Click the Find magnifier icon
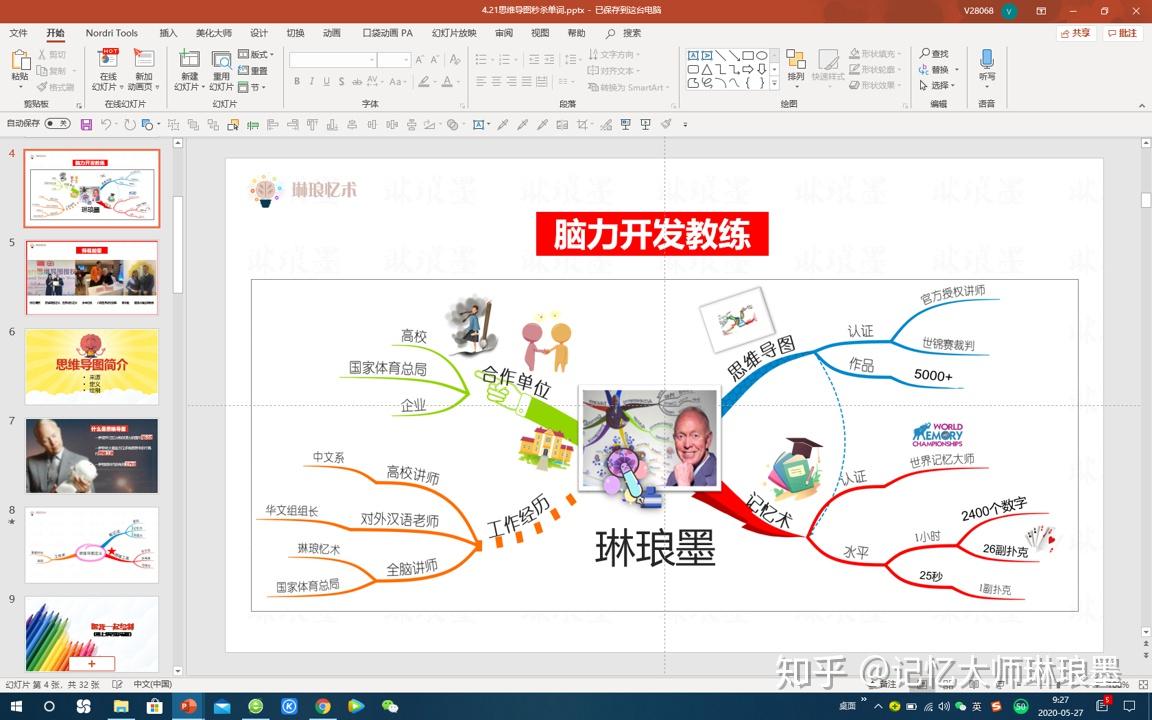The image size is (1152, 720). tap(924, 54)
